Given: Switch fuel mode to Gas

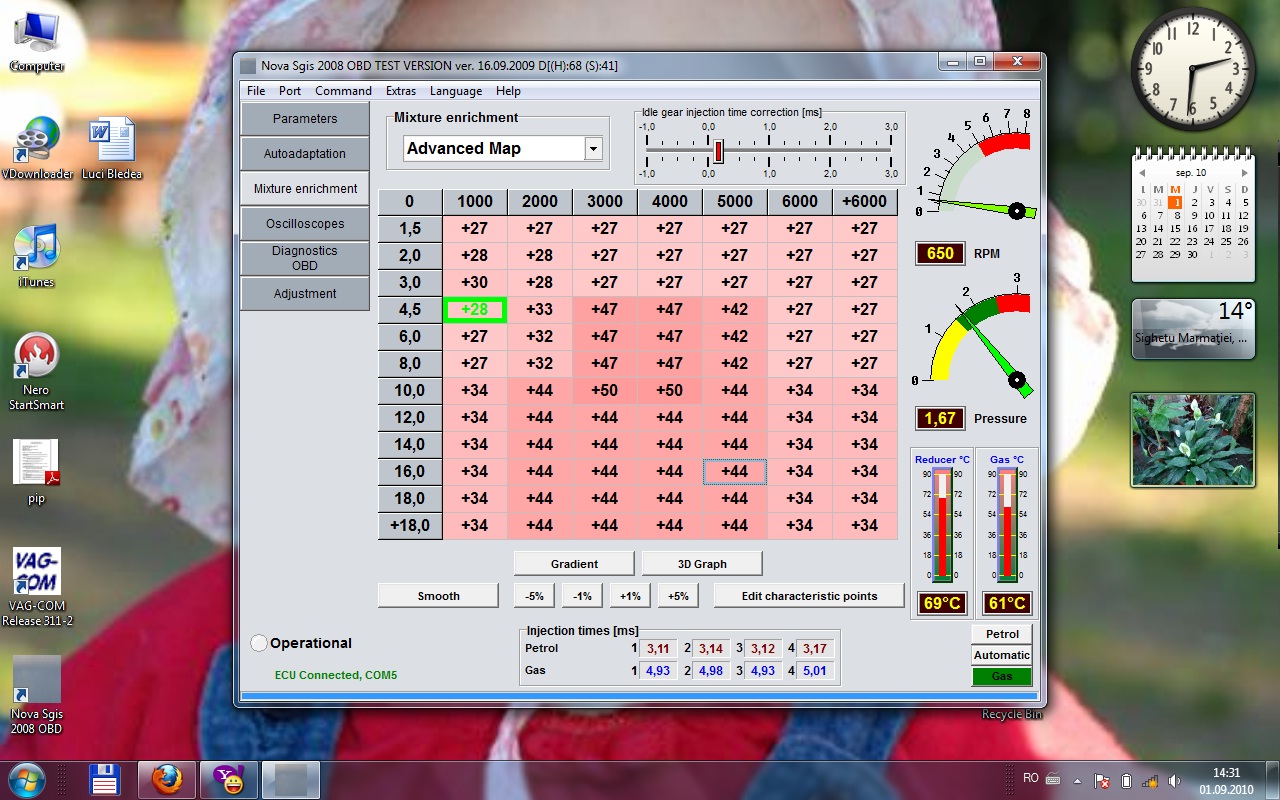Looking at the screenshot, I should 1002,677.
